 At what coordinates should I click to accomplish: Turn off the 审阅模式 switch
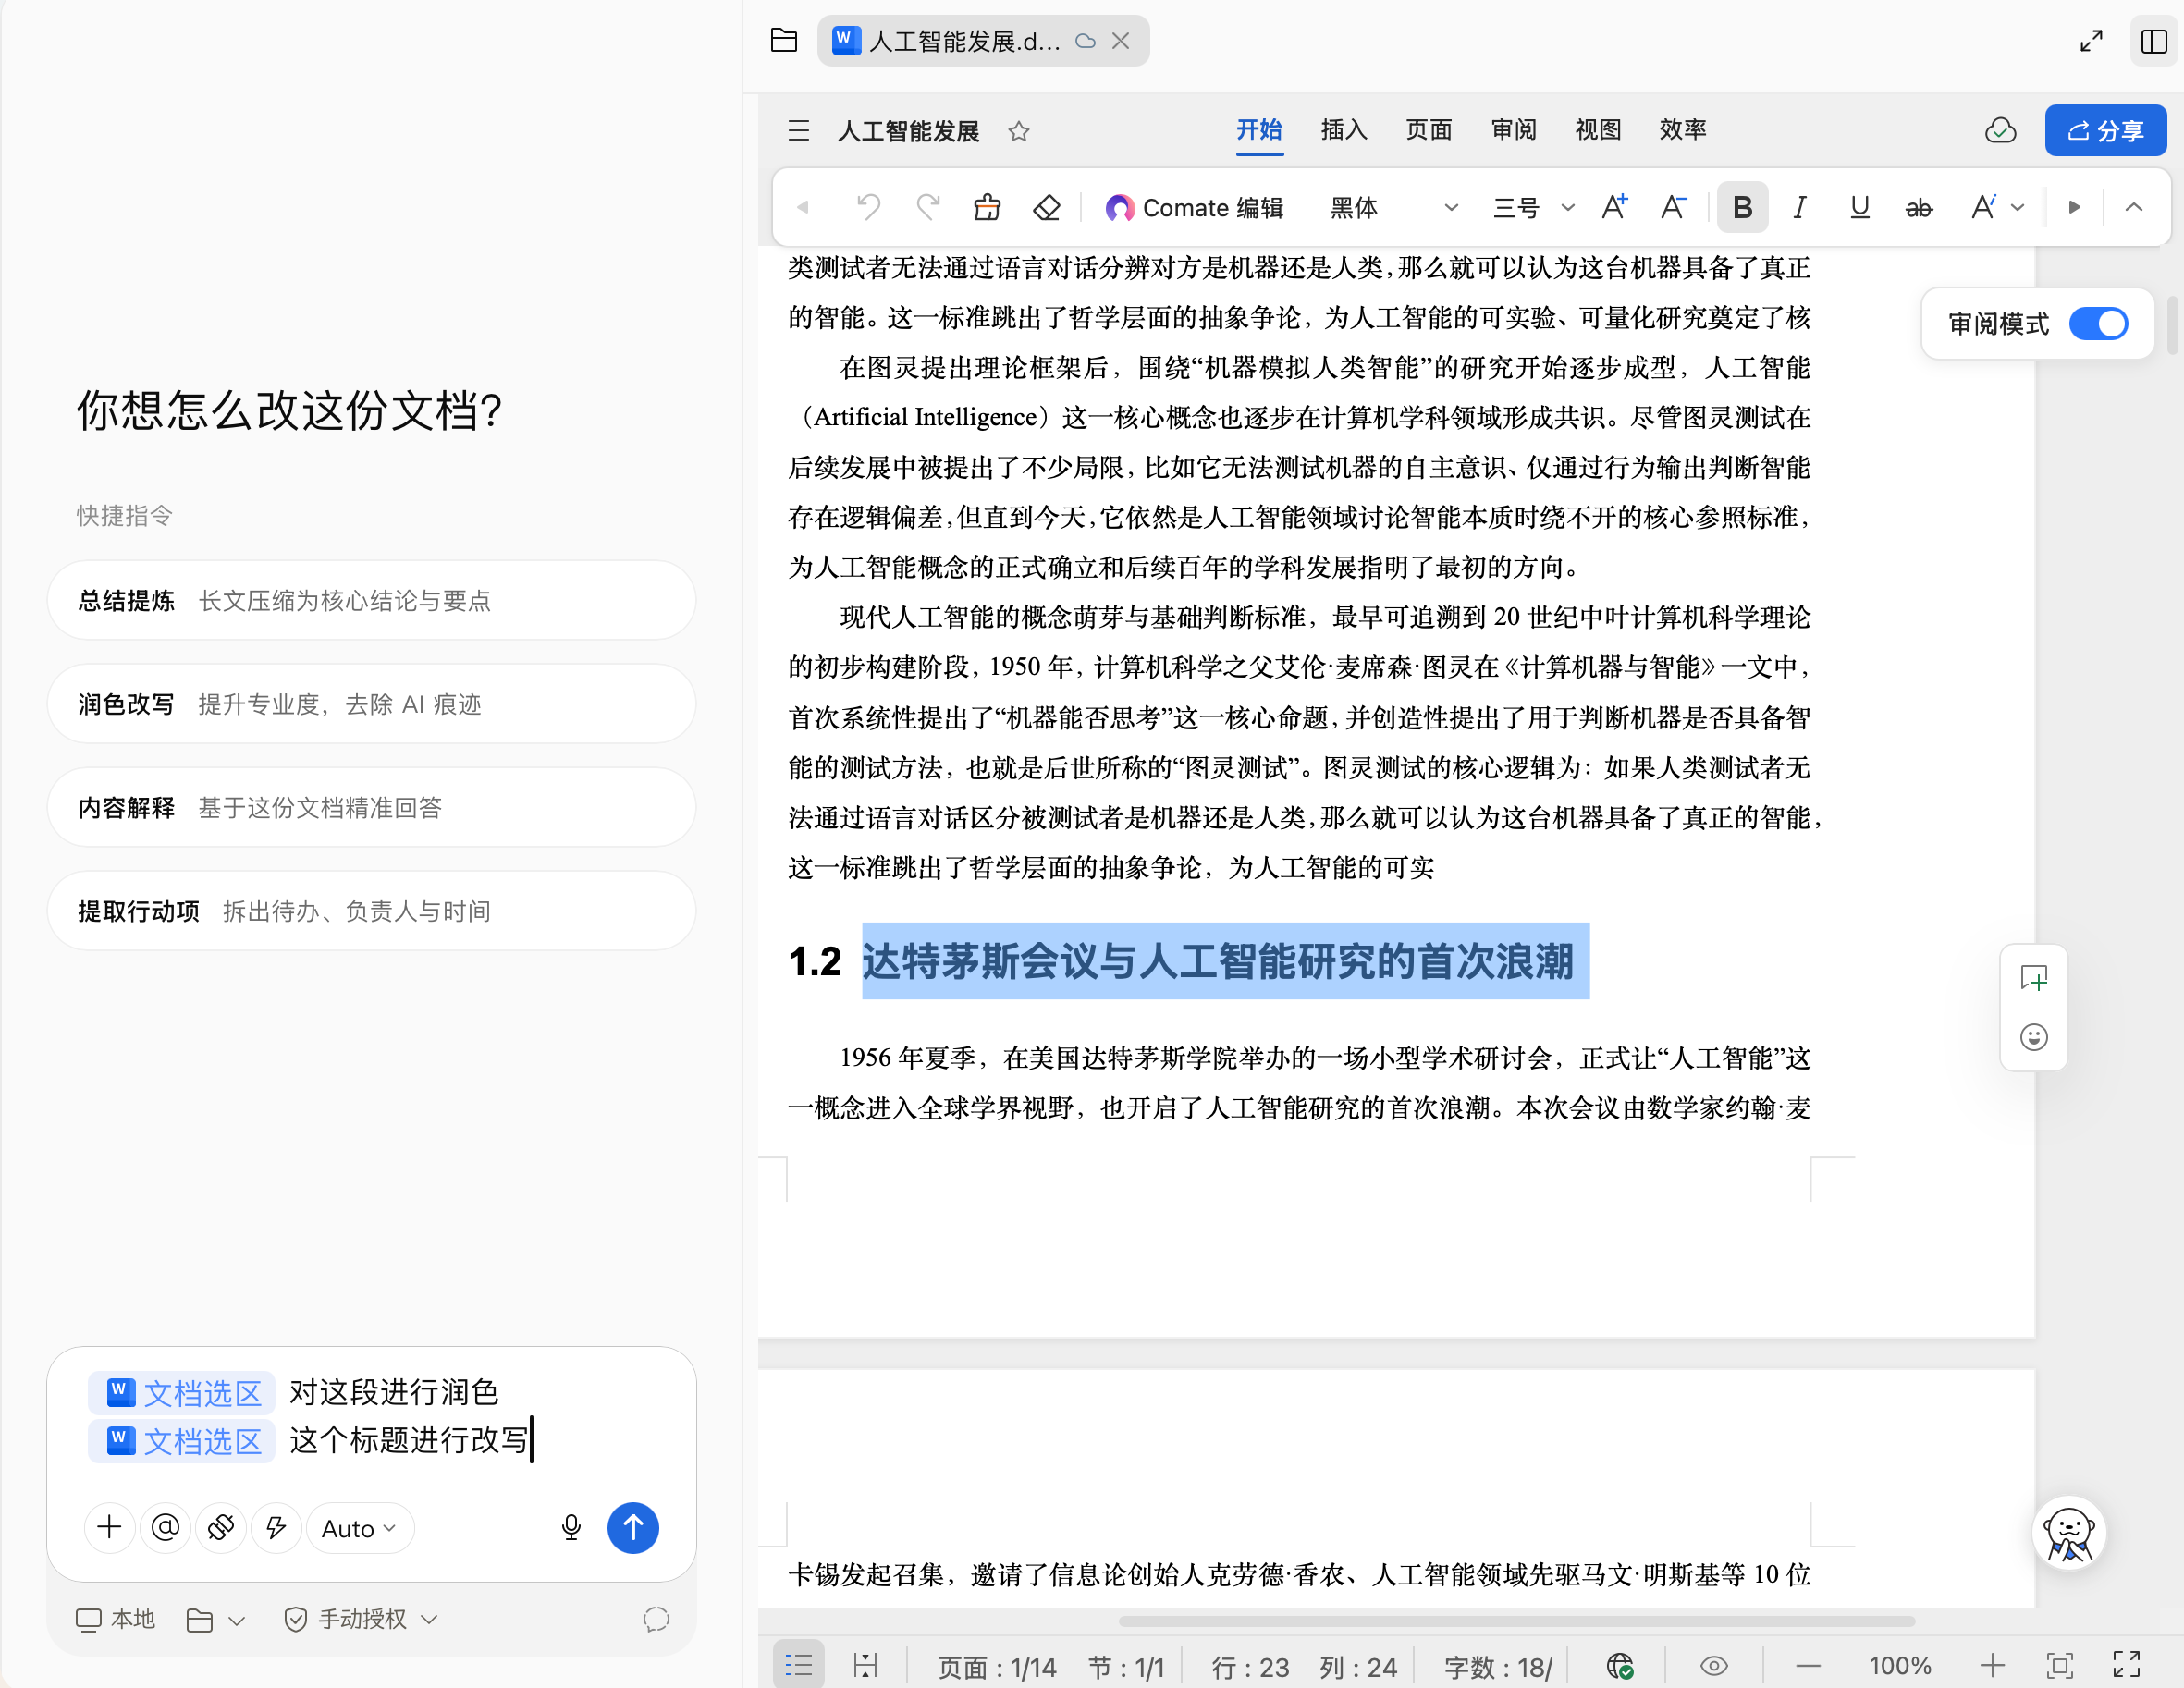2098,324
